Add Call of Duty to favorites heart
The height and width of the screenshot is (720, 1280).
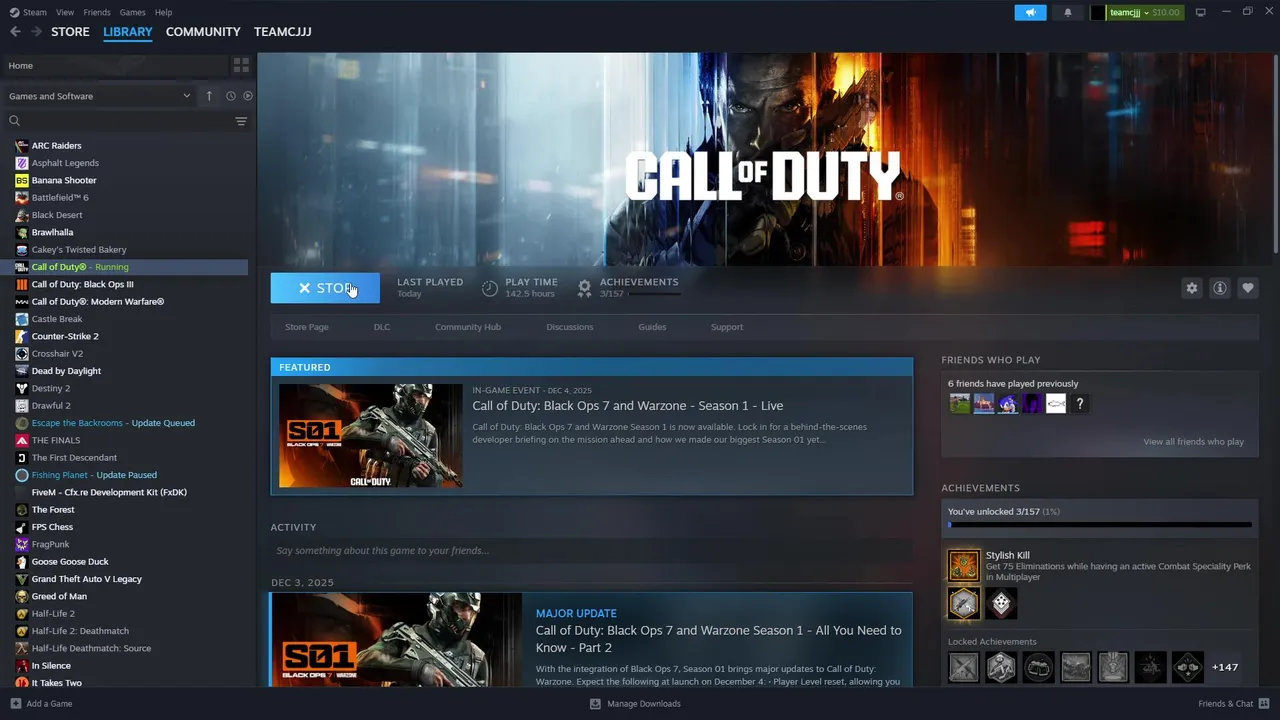click(1248, 288)
